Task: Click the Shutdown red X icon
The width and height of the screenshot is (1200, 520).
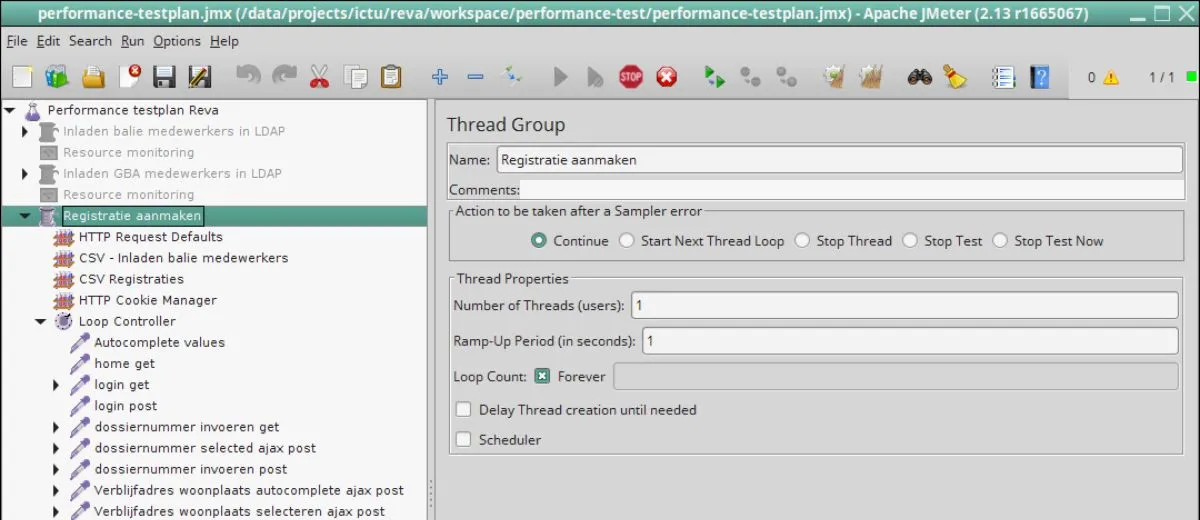Action: tap(667, 77)
